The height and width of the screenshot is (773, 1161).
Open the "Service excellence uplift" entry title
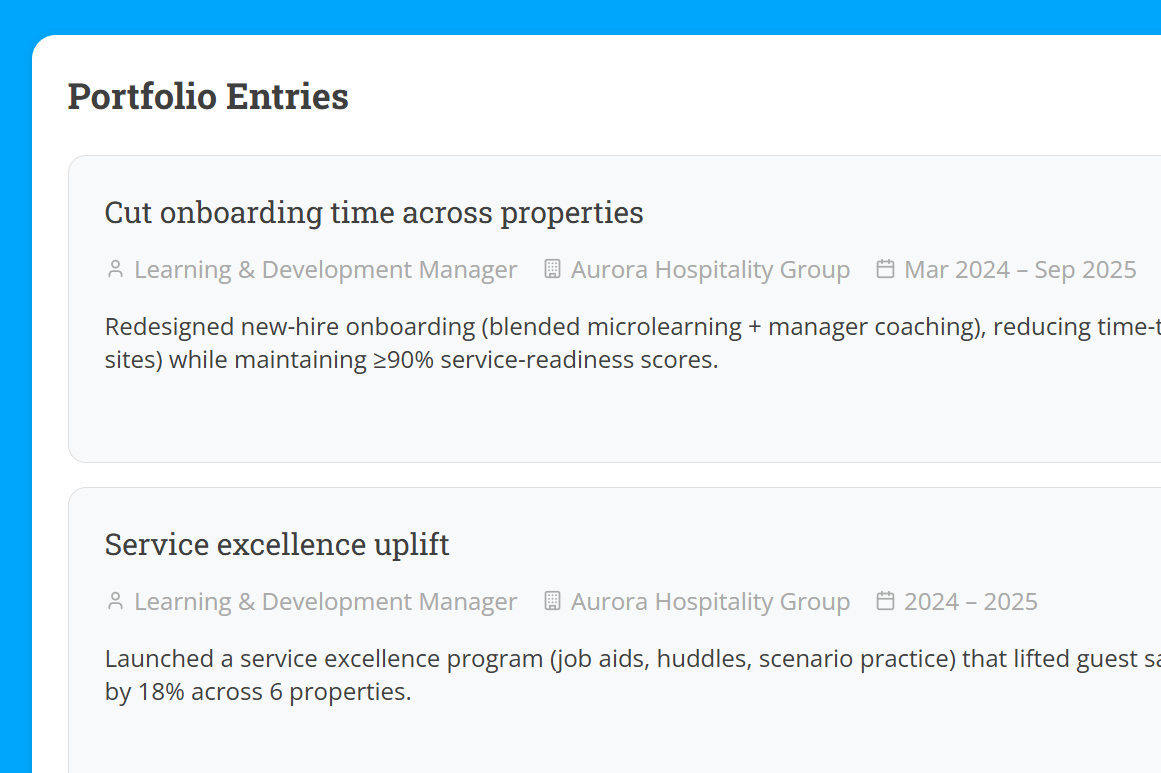click(x=277, y=545)
